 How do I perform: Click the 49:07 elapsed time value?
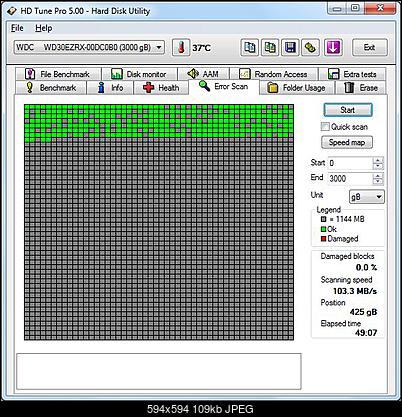(366, 333)
